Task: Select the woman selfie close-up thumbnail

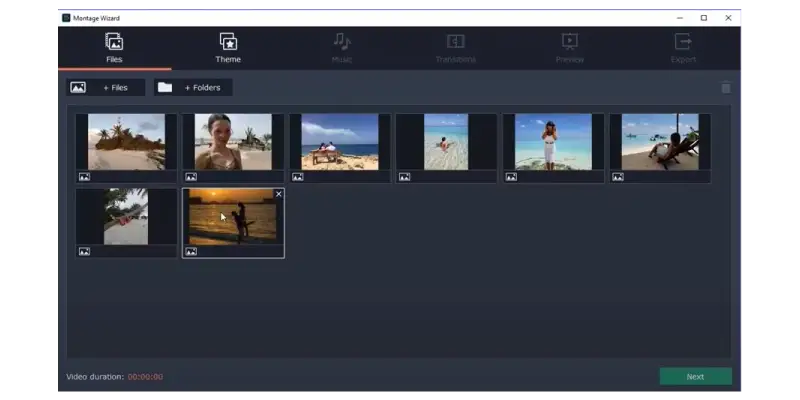Action: pyautogui.click(x=233, y=141)
